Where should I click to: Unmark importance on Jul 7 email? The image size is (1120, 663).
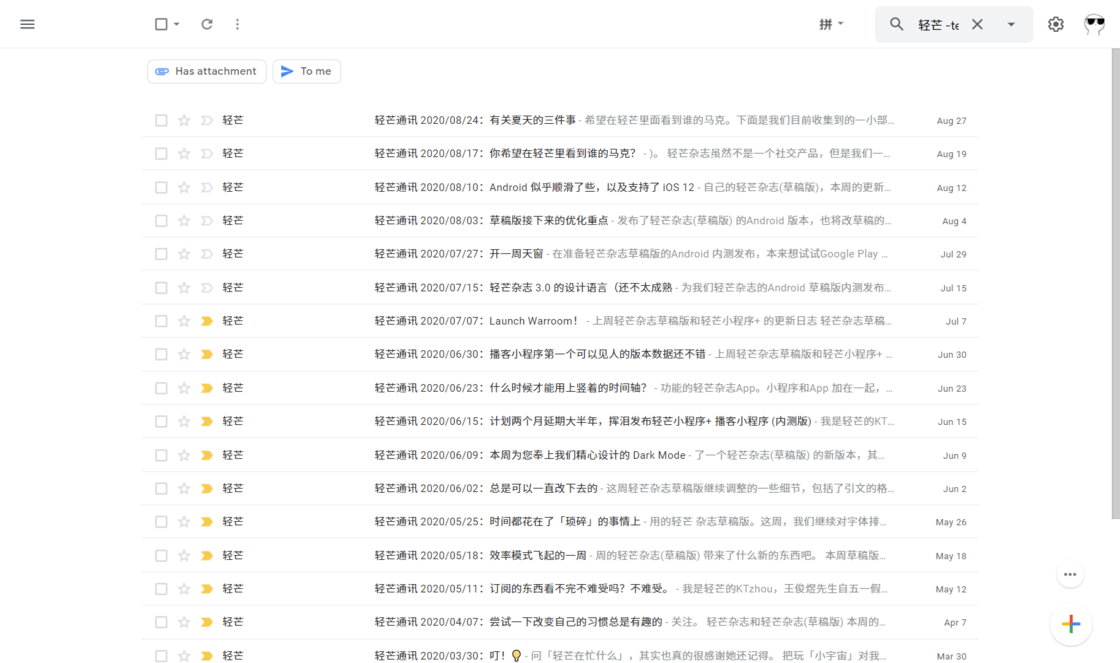point(207,321)
